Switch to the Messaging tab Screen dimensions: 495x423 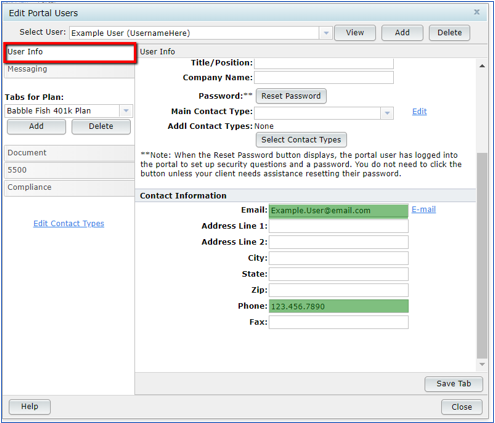pos(69,69)
